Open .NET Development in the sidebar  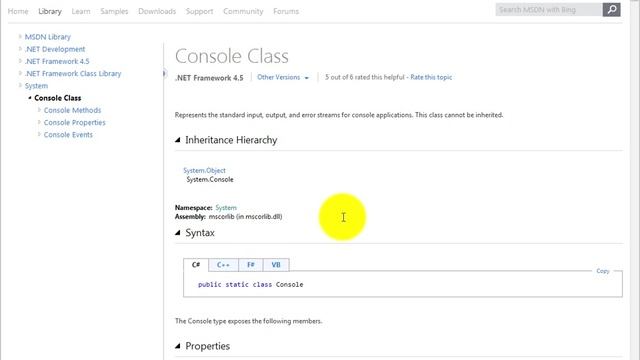(x=55, y=49)
